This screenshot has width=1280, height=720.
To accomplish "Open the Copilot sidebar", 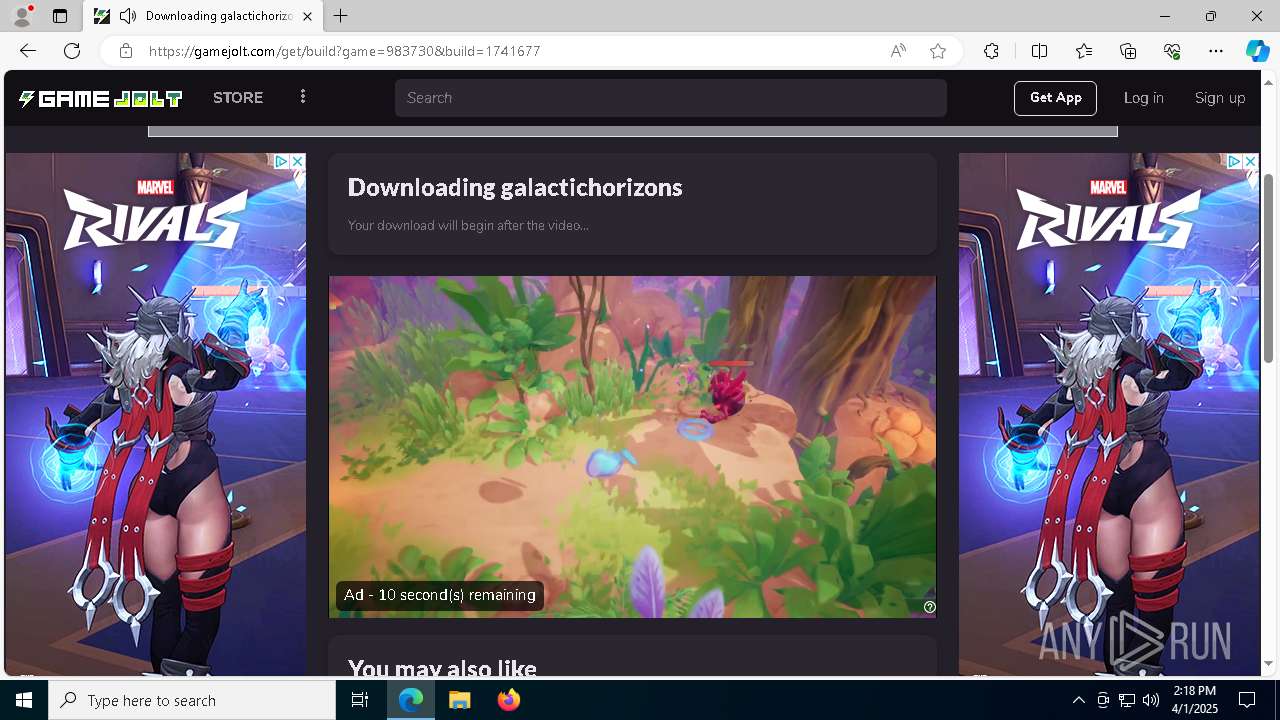I will click(x=1257, y=51).
